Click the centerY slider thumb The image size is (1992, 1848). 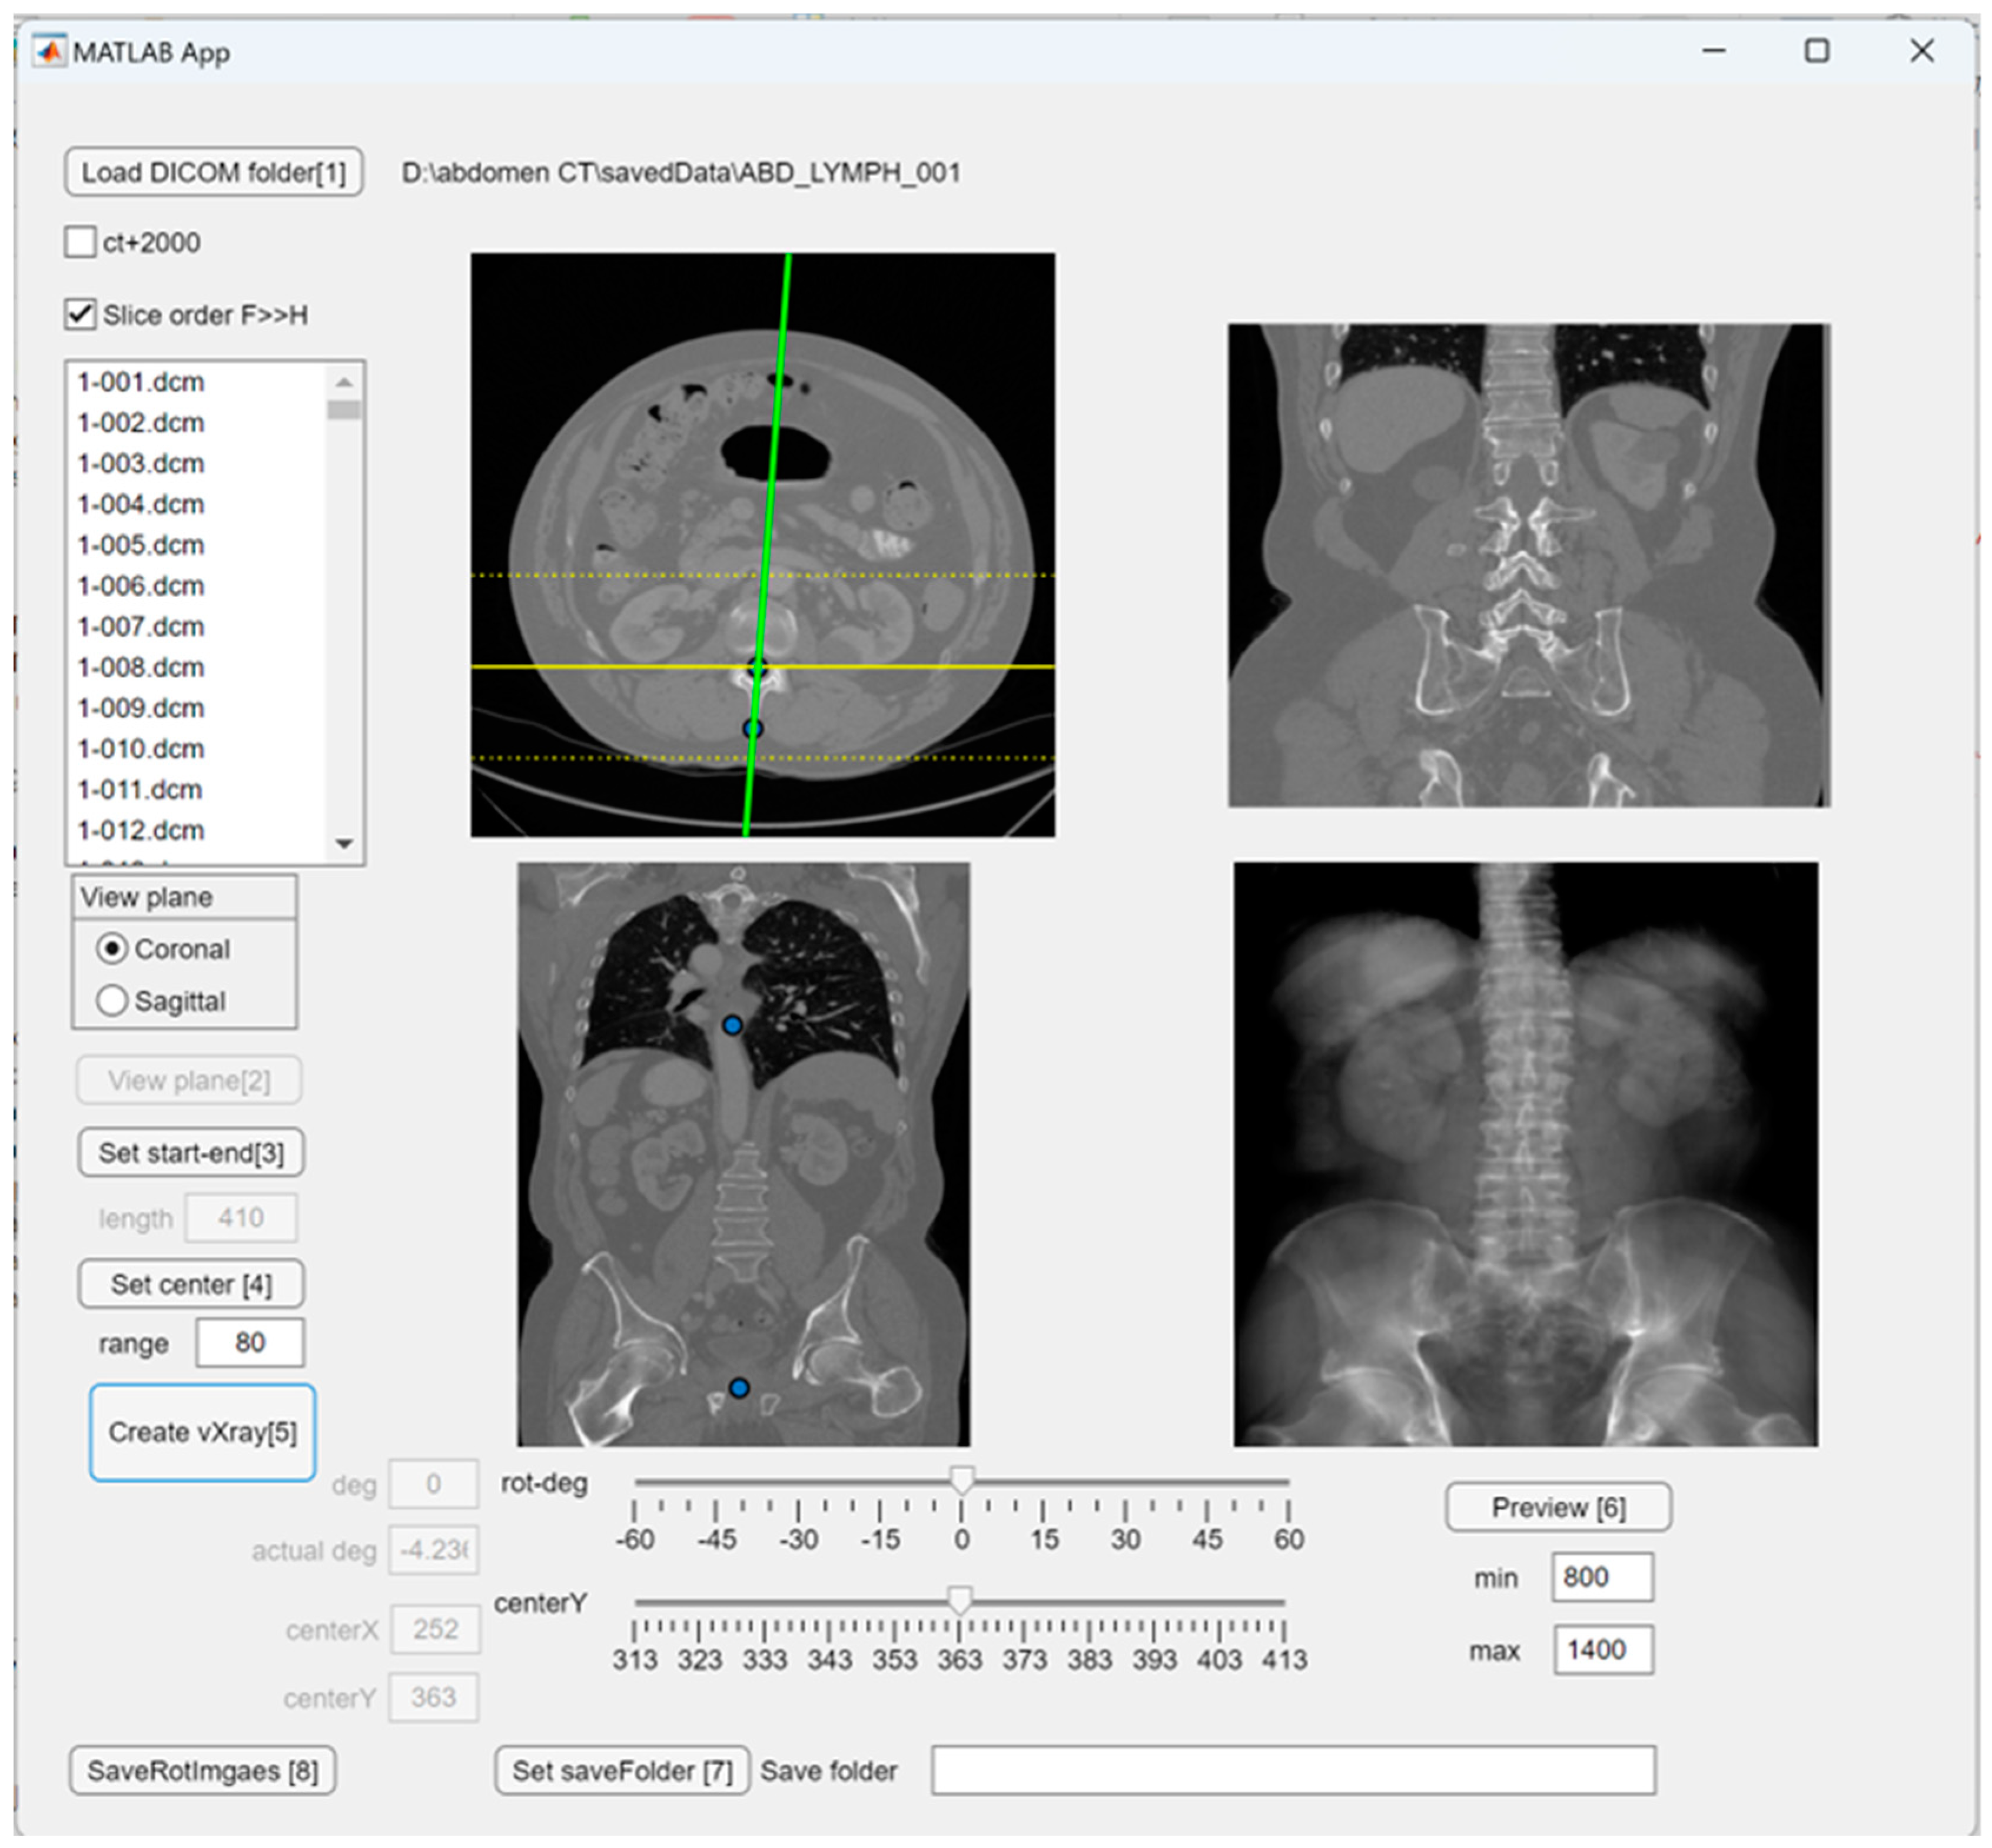[959, 1600]
